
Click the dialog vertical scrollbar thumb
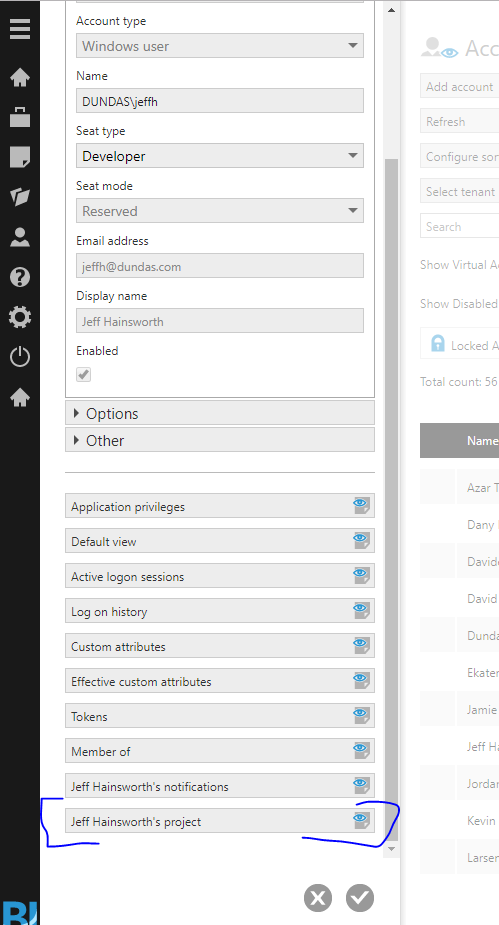tap(391, 500)
